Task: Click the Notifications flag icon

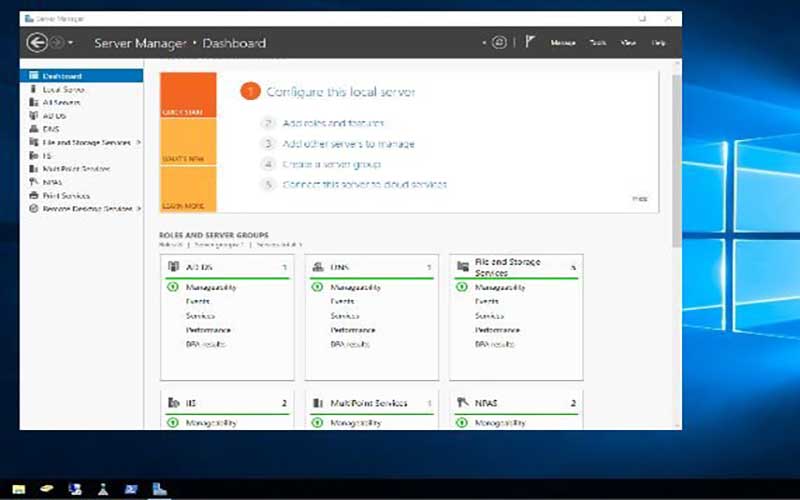Action: [530, 43]
